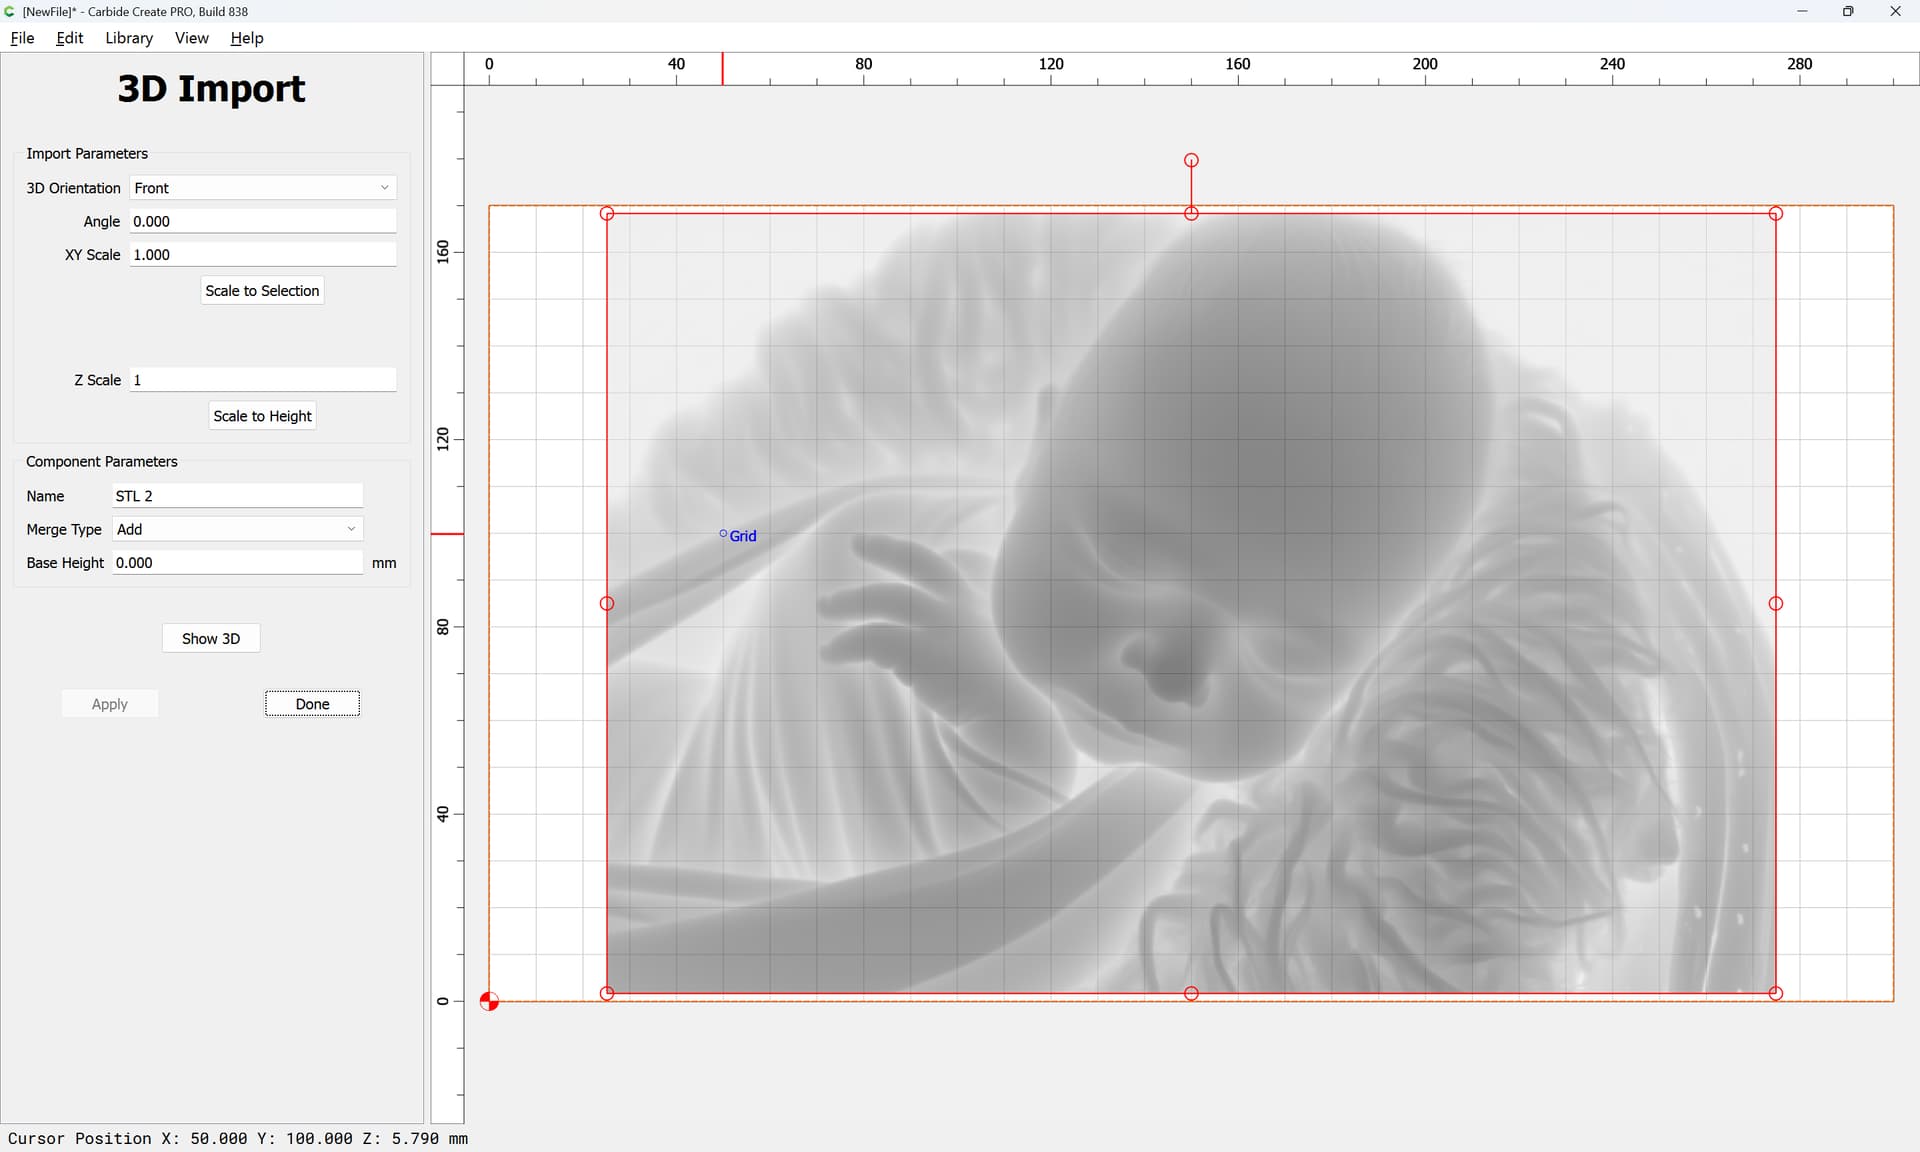Click the top-right corner resize handle
This screenshot has height=1152, width=1920.
1776,213
